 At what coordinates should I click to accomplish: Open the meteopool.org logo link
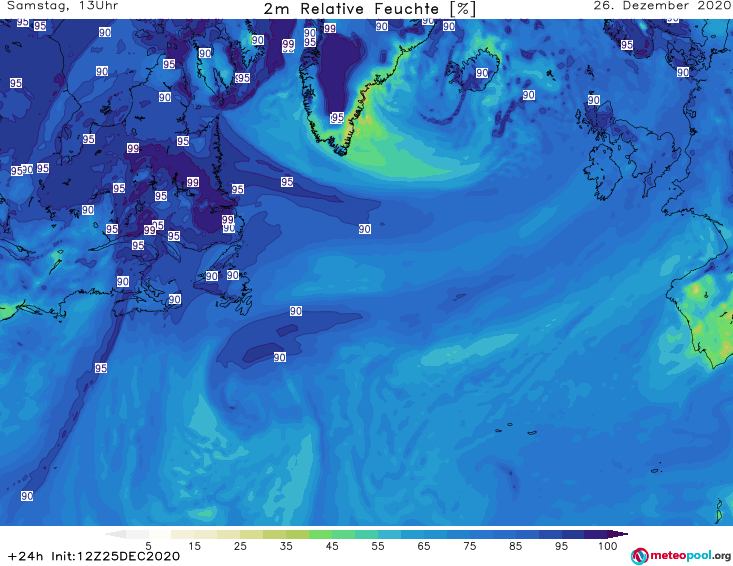(681, 556)
